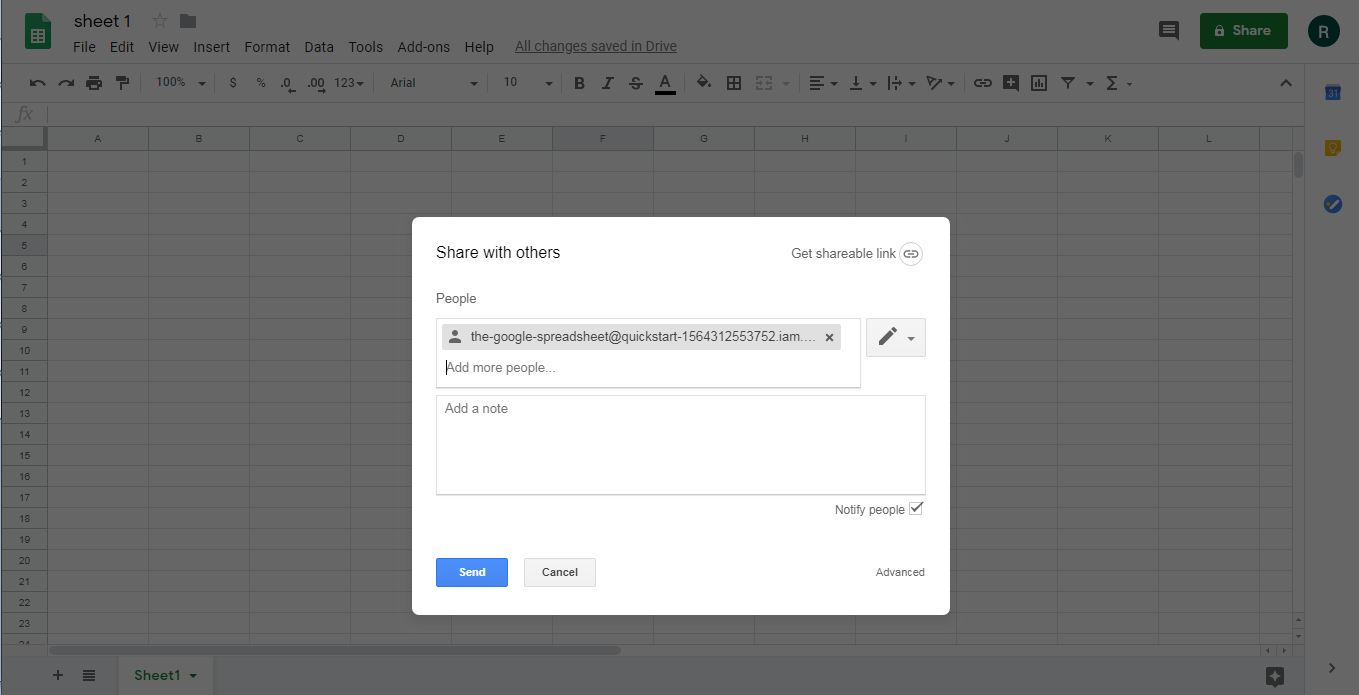
Task: Remove the the-google-spreadsheet email chip
Action: tap(829, 337)
